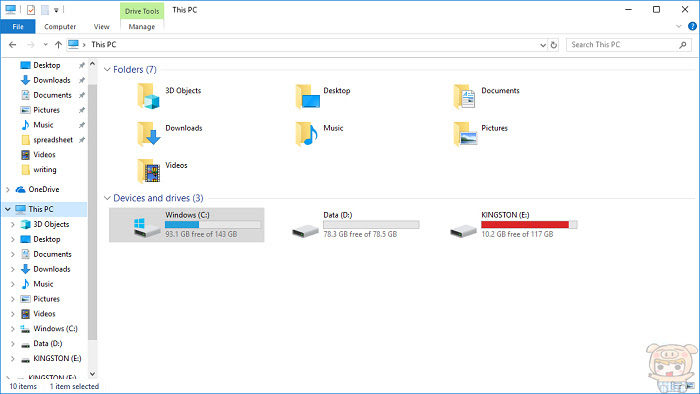
Task: Select the Data (D:) drive icon
Action: pos(305,231)
